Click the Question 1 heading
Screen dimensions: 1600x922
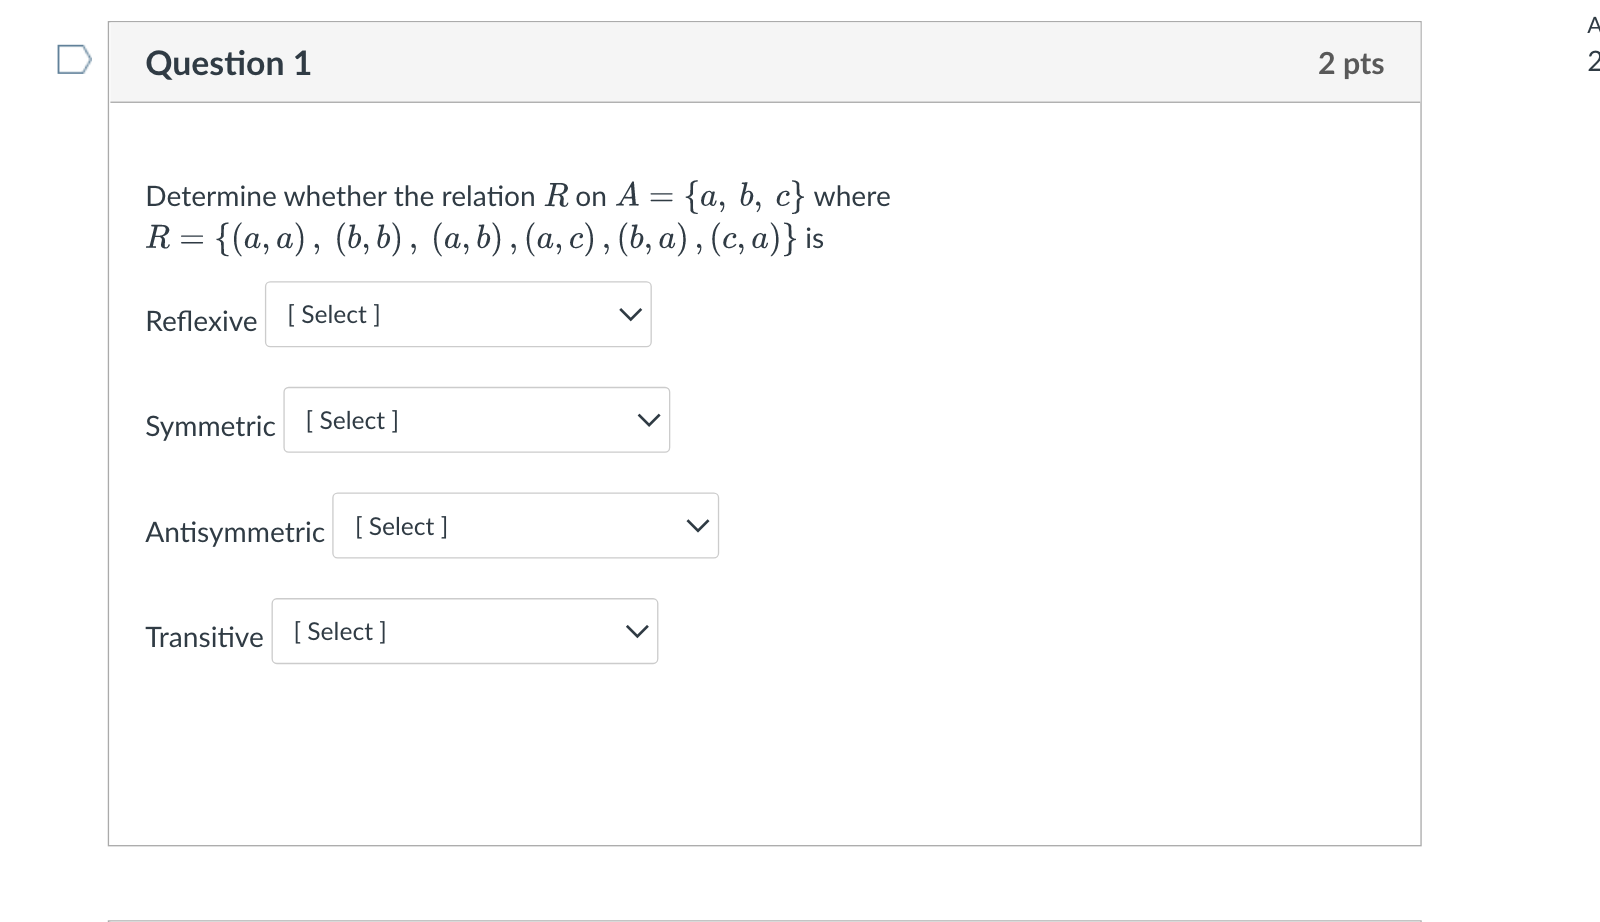coord(228,63)
